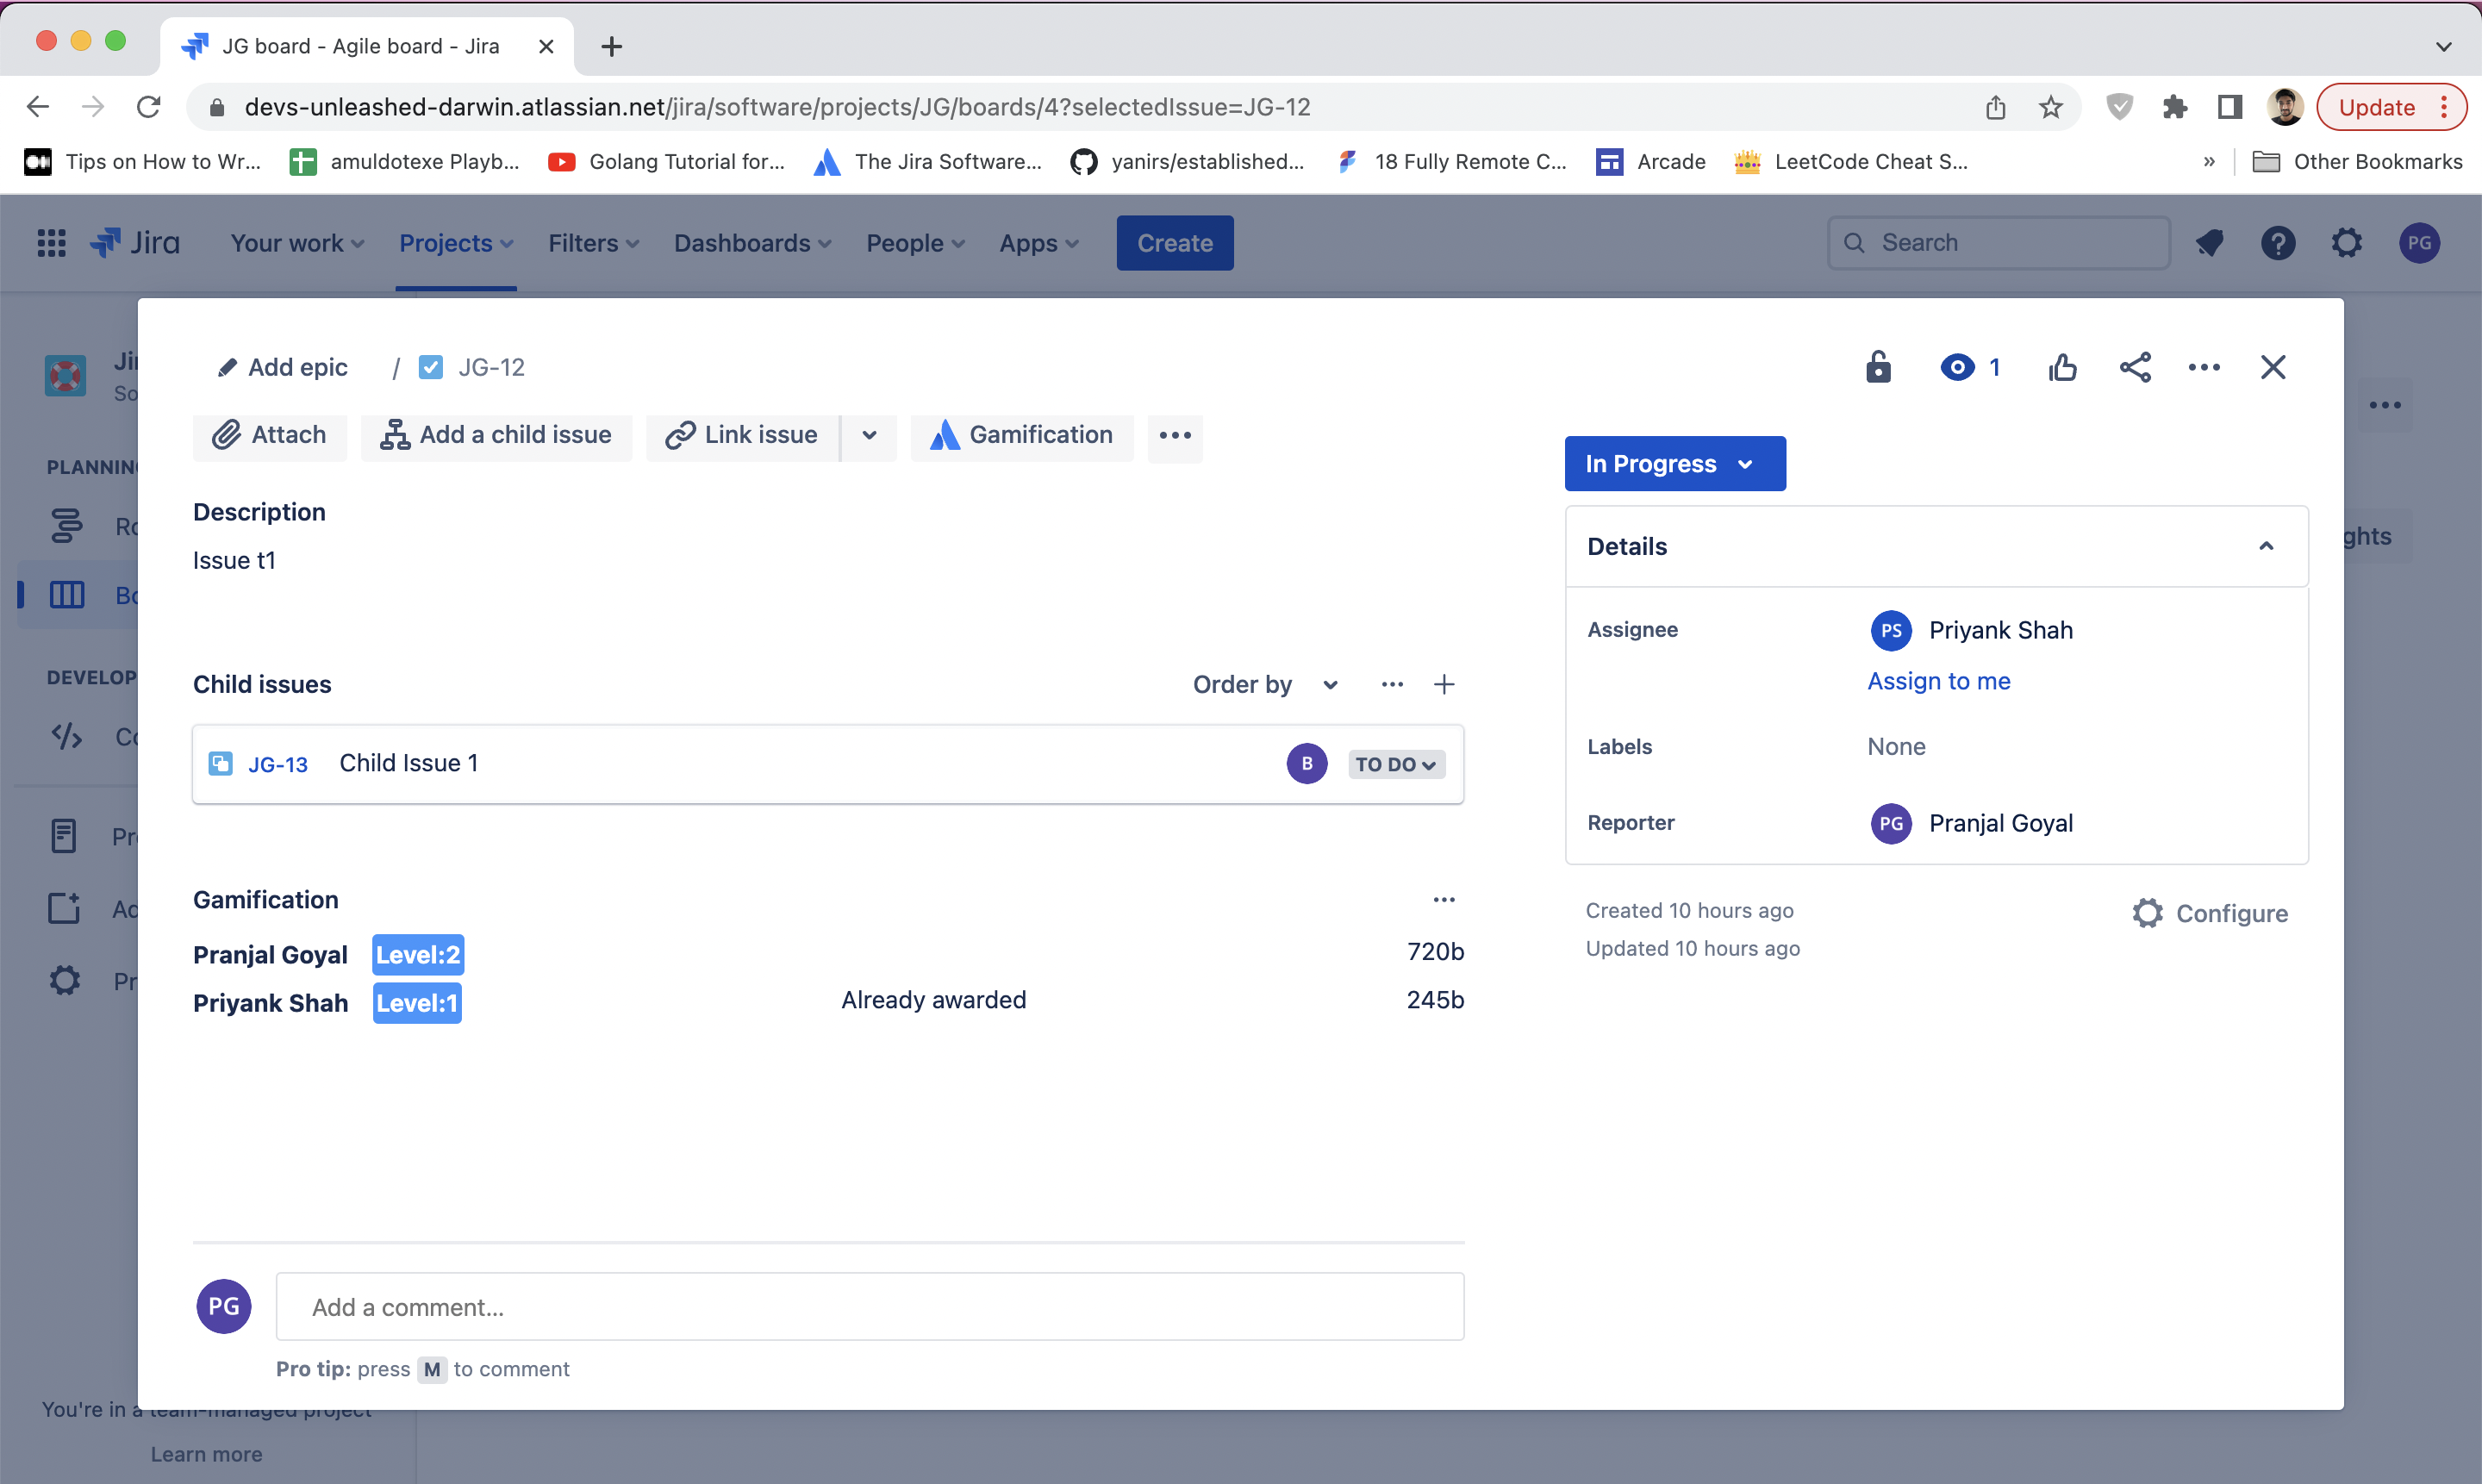Click the Jira app switcher grid icon
The width and height of the screenshot is (2482, 1484).
click(x=51, y=243)
